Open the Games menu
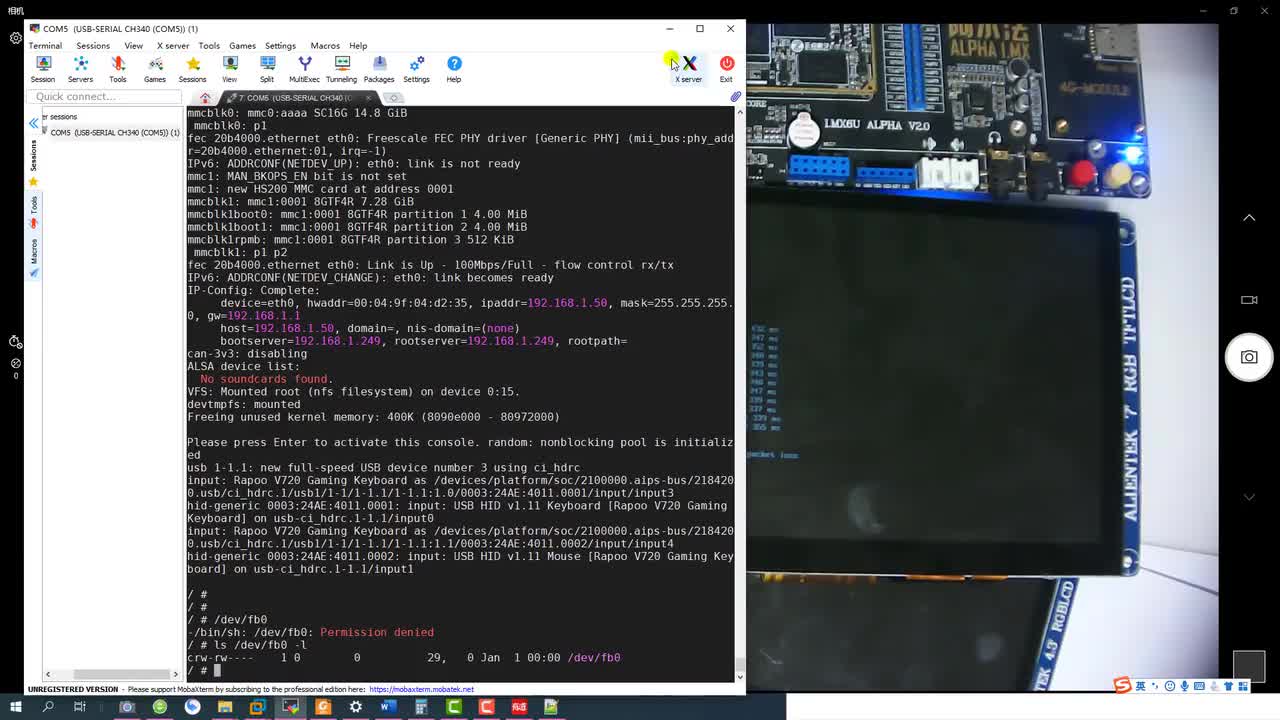Image resolution: width=1280 pixels, height=720 pixels. point(242,45)
